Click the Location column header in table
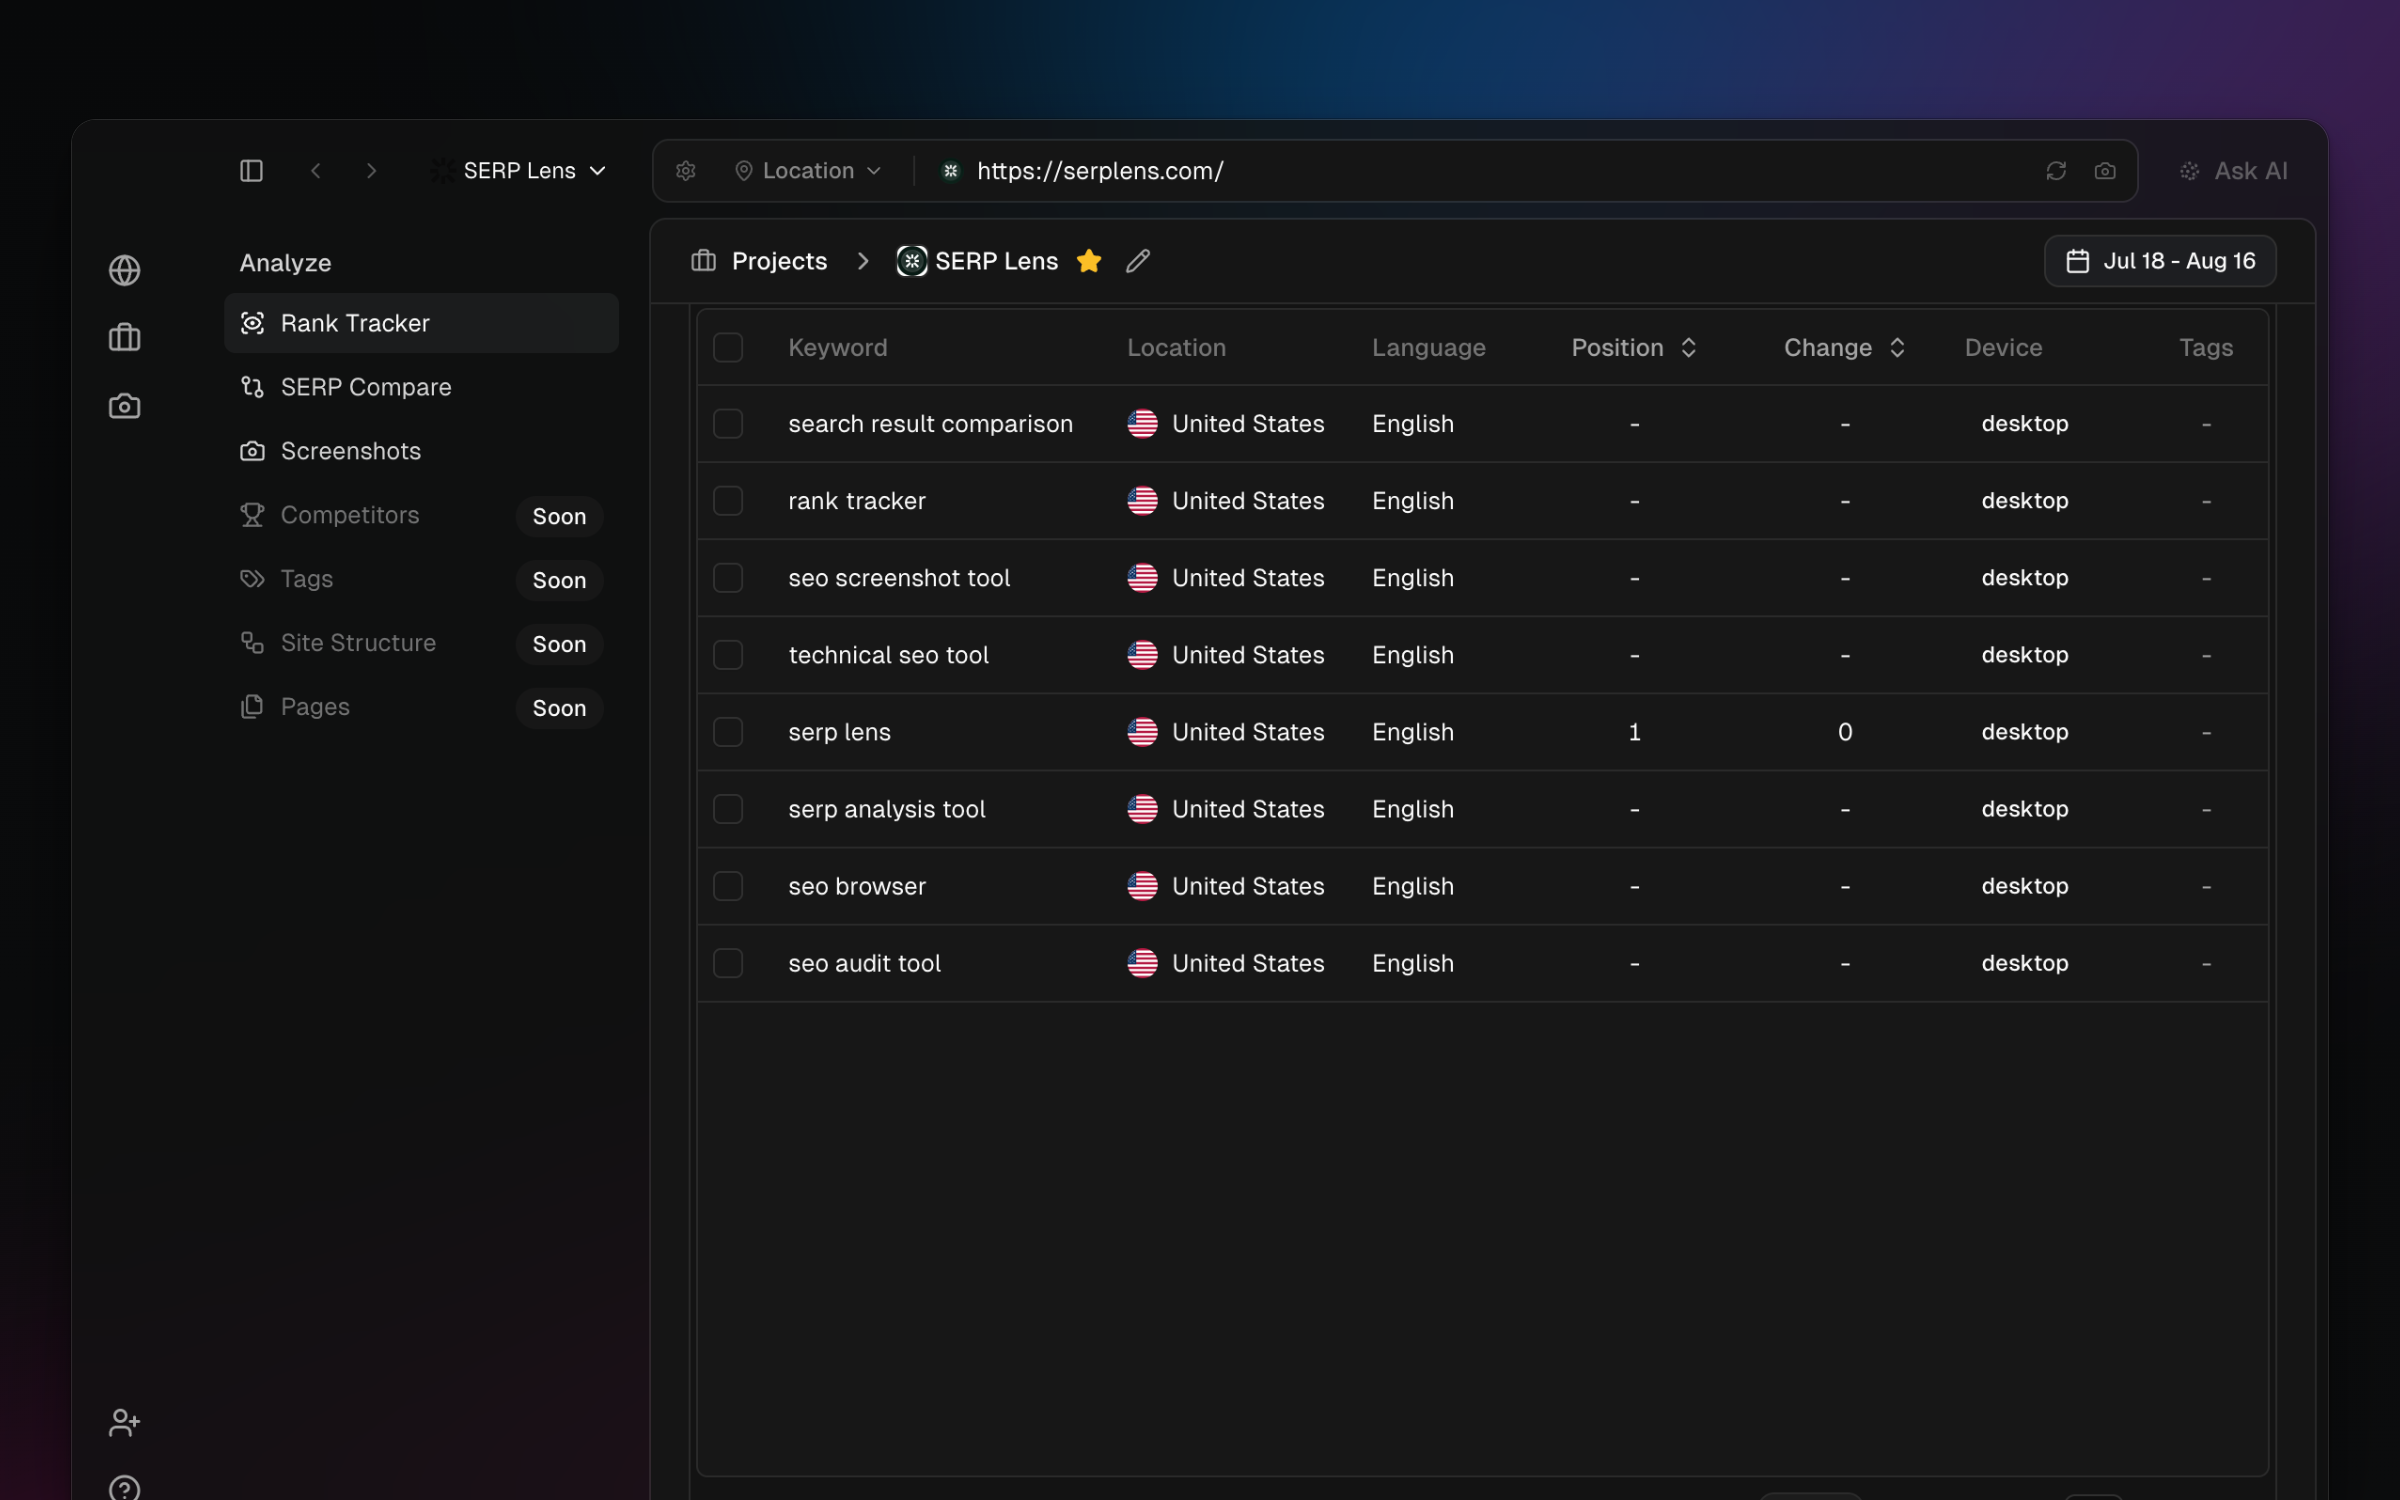The width and height of the screenshot is (2400, 1500). pos(1176,348)
